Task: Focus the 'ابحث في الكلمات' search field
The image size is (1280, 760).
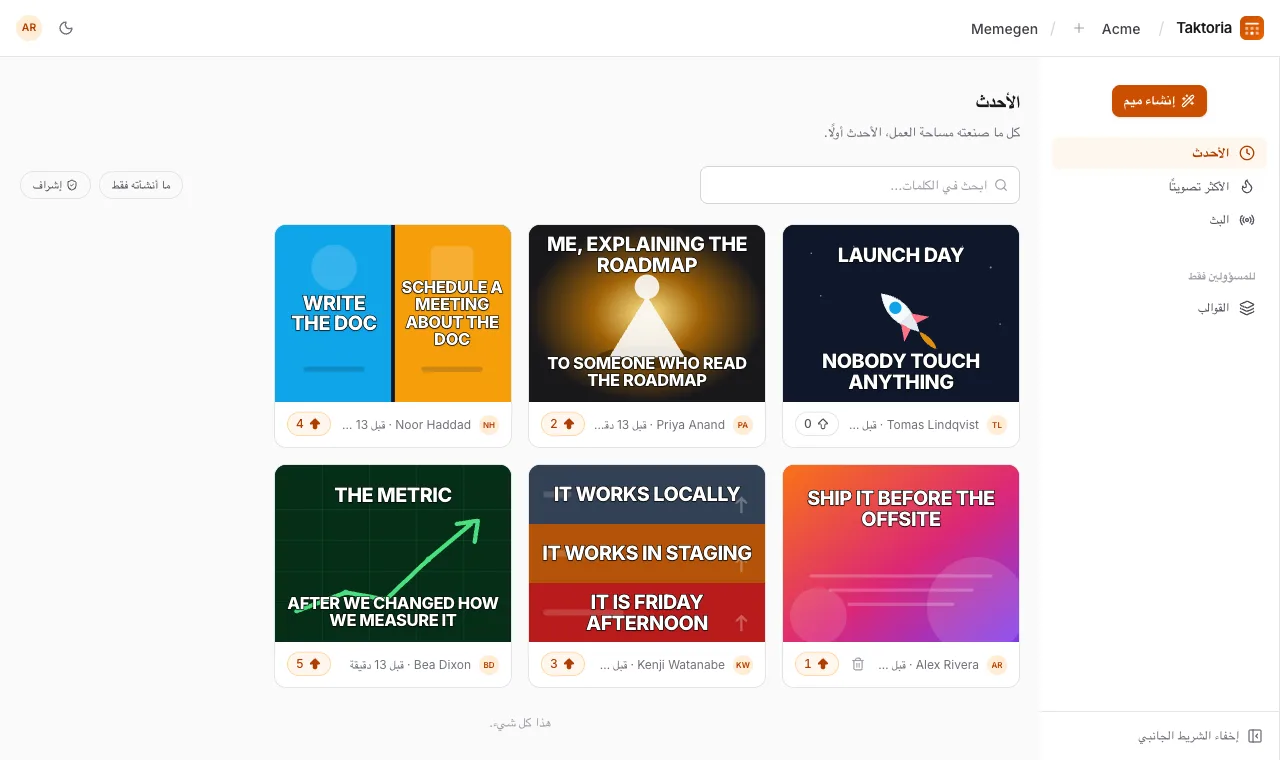Action: [x=860, y=185]
